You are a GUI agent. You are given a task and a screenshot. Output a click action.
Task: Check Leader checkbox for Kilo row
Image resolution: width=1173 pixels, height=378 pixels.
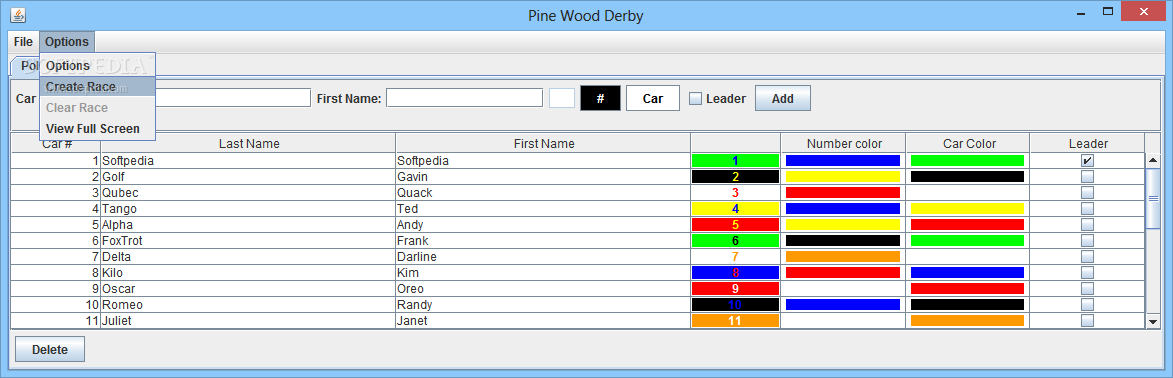[1087, 272]
